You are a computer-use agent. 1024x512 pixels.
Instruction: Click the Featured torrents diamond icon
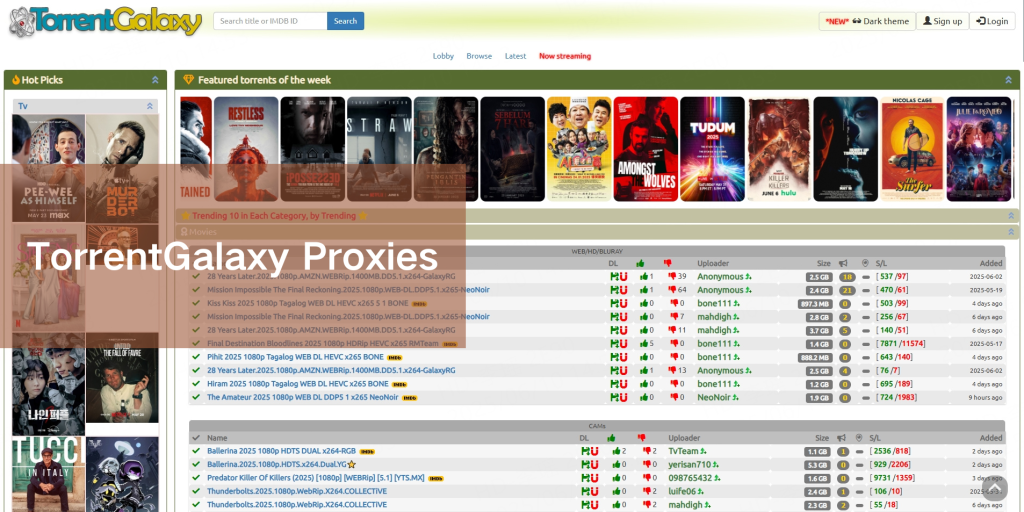(189, 80)
